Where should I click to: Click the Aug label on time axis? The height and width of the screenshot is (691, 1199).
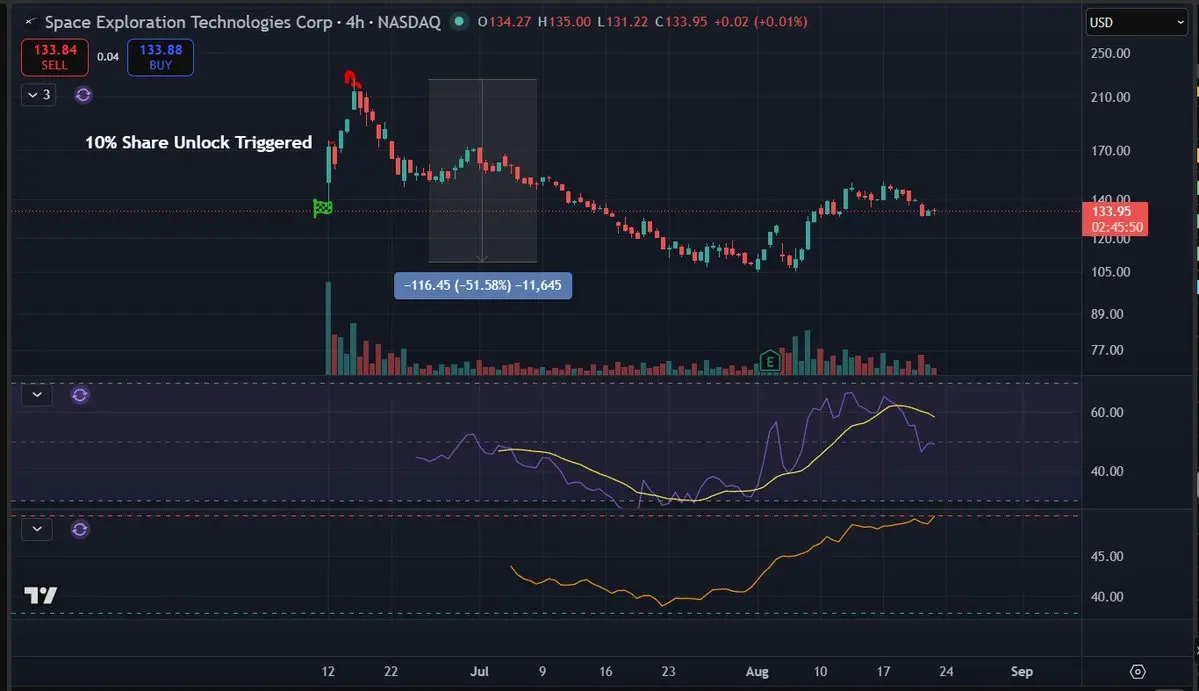point(757,671)
